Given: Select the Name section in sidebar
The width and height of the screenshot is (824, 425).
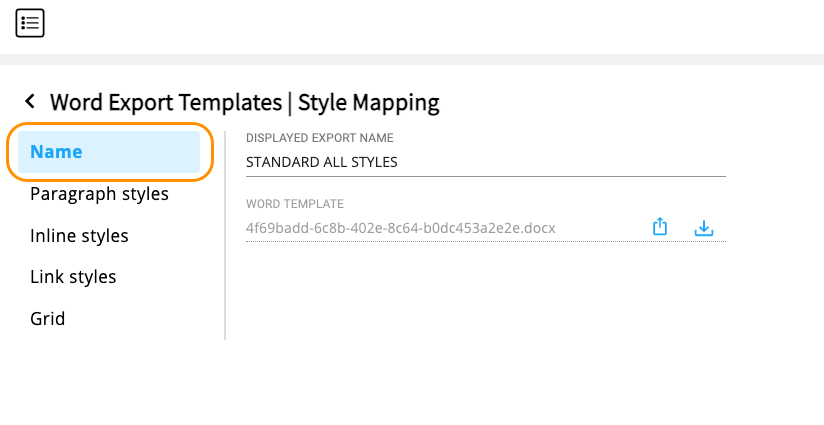Looking at the screenshot, I should click(109, 152).
